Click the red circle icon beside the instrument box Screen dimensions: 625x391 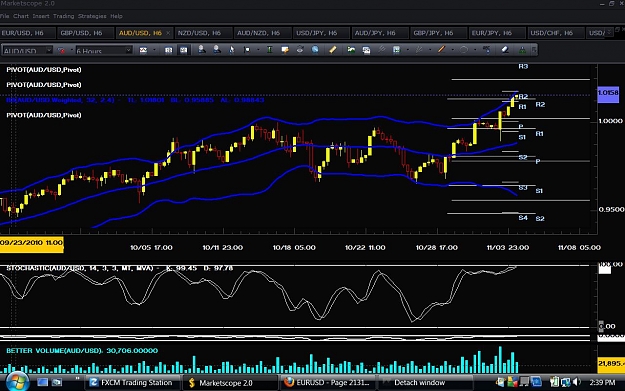point(61,50)
